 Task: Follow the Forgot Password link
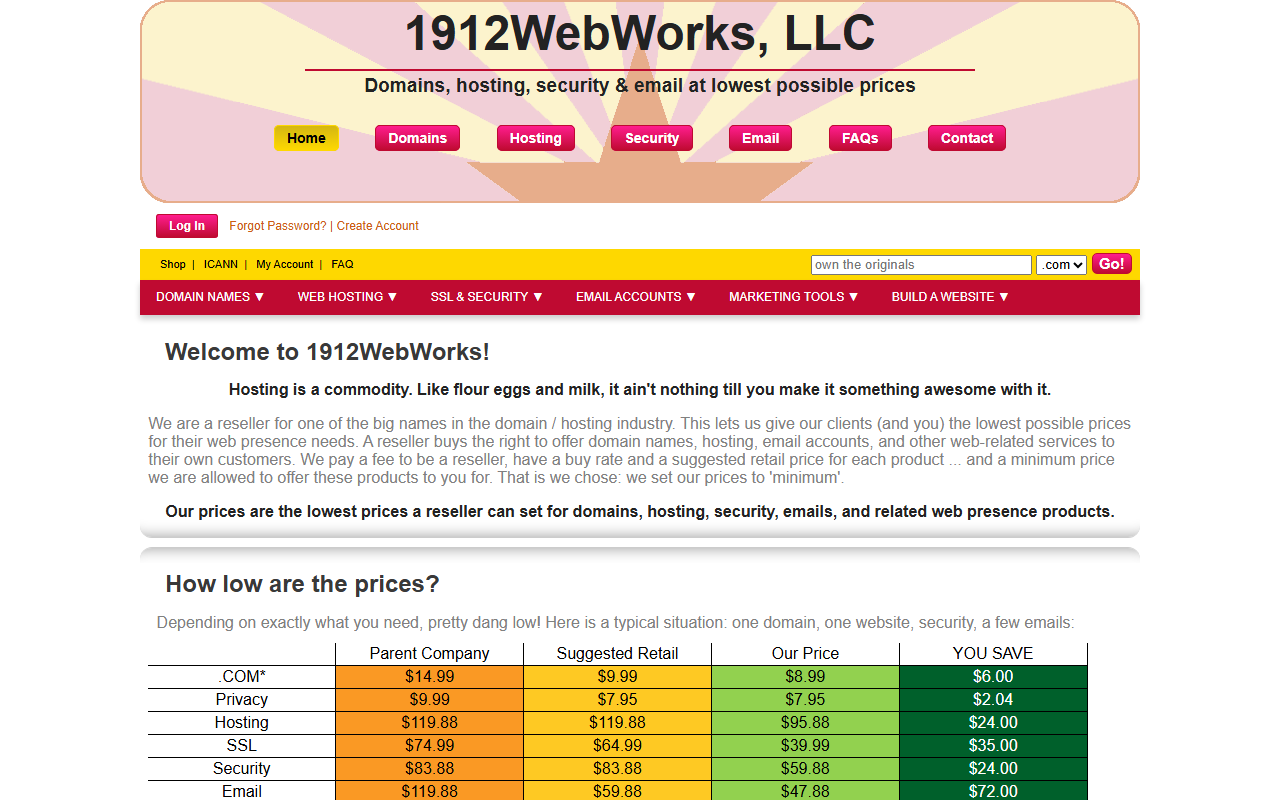click(x=278, y=226)
